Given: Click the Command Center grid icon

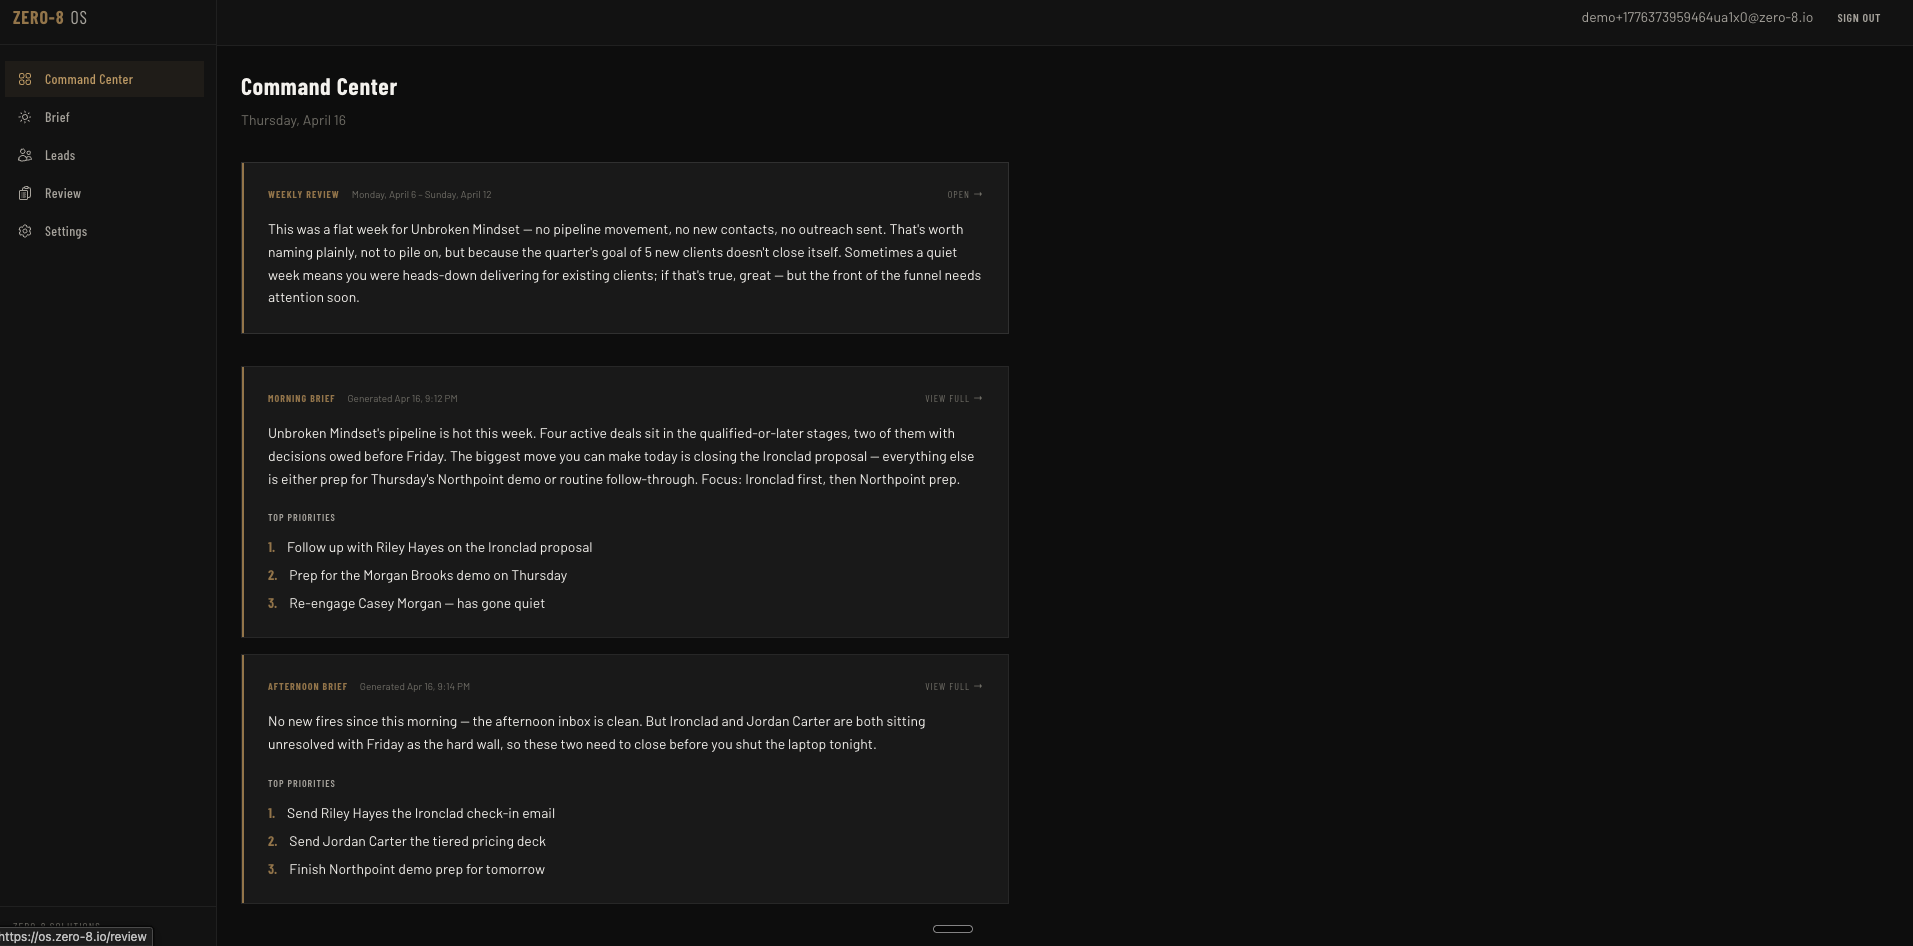Looking at the screenshot, I should [x=25, y=79].
